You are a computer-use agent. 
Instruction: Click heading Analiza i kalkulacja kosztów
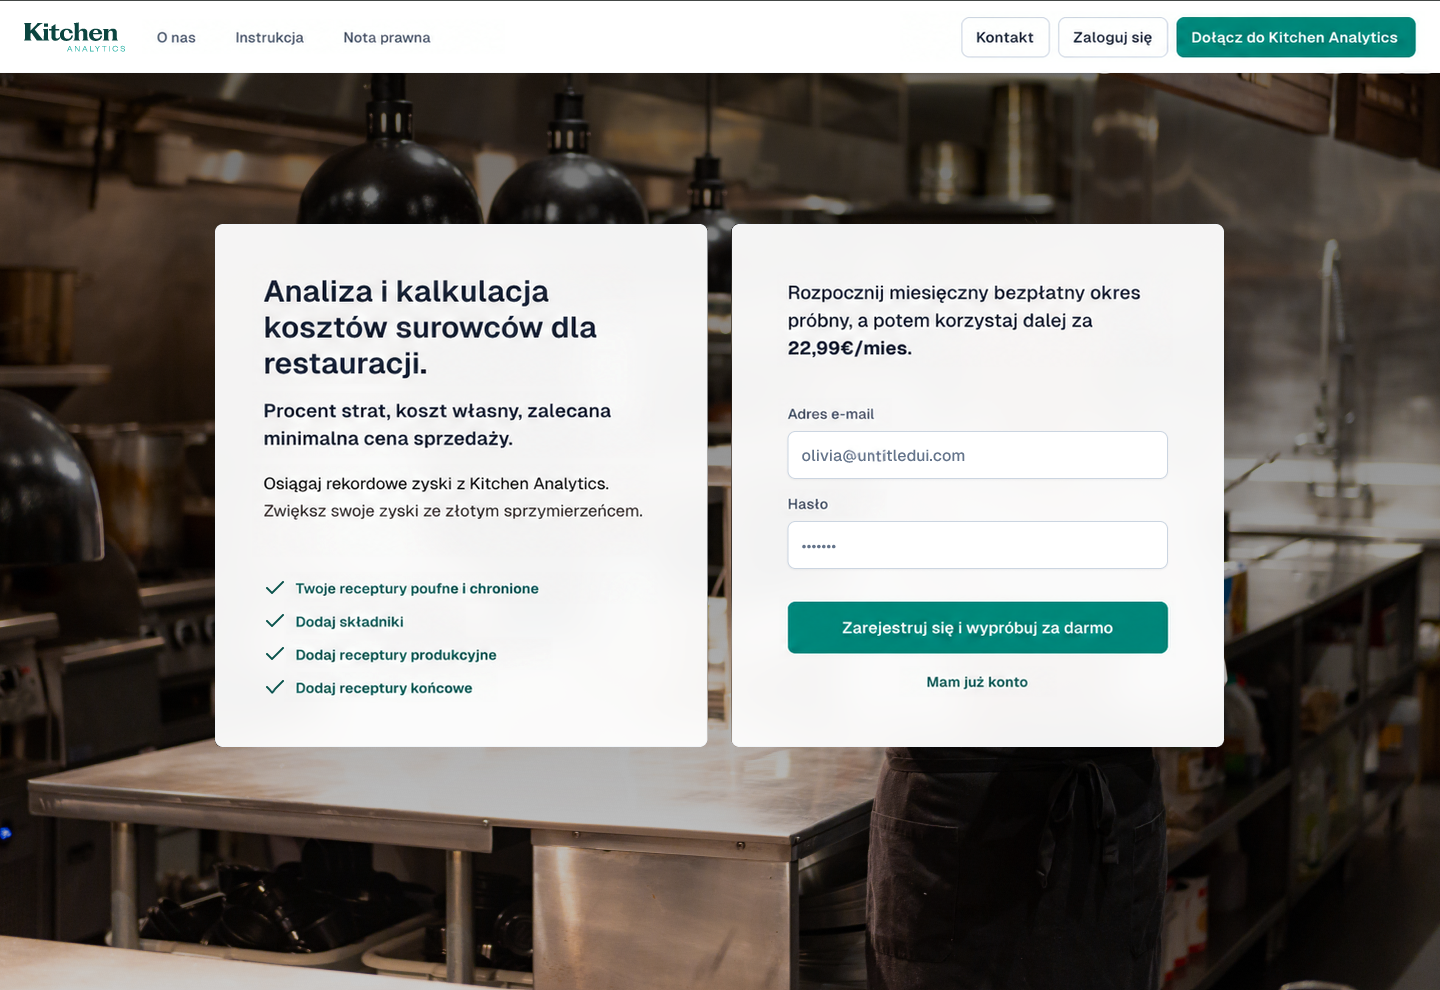pos(430,327)
